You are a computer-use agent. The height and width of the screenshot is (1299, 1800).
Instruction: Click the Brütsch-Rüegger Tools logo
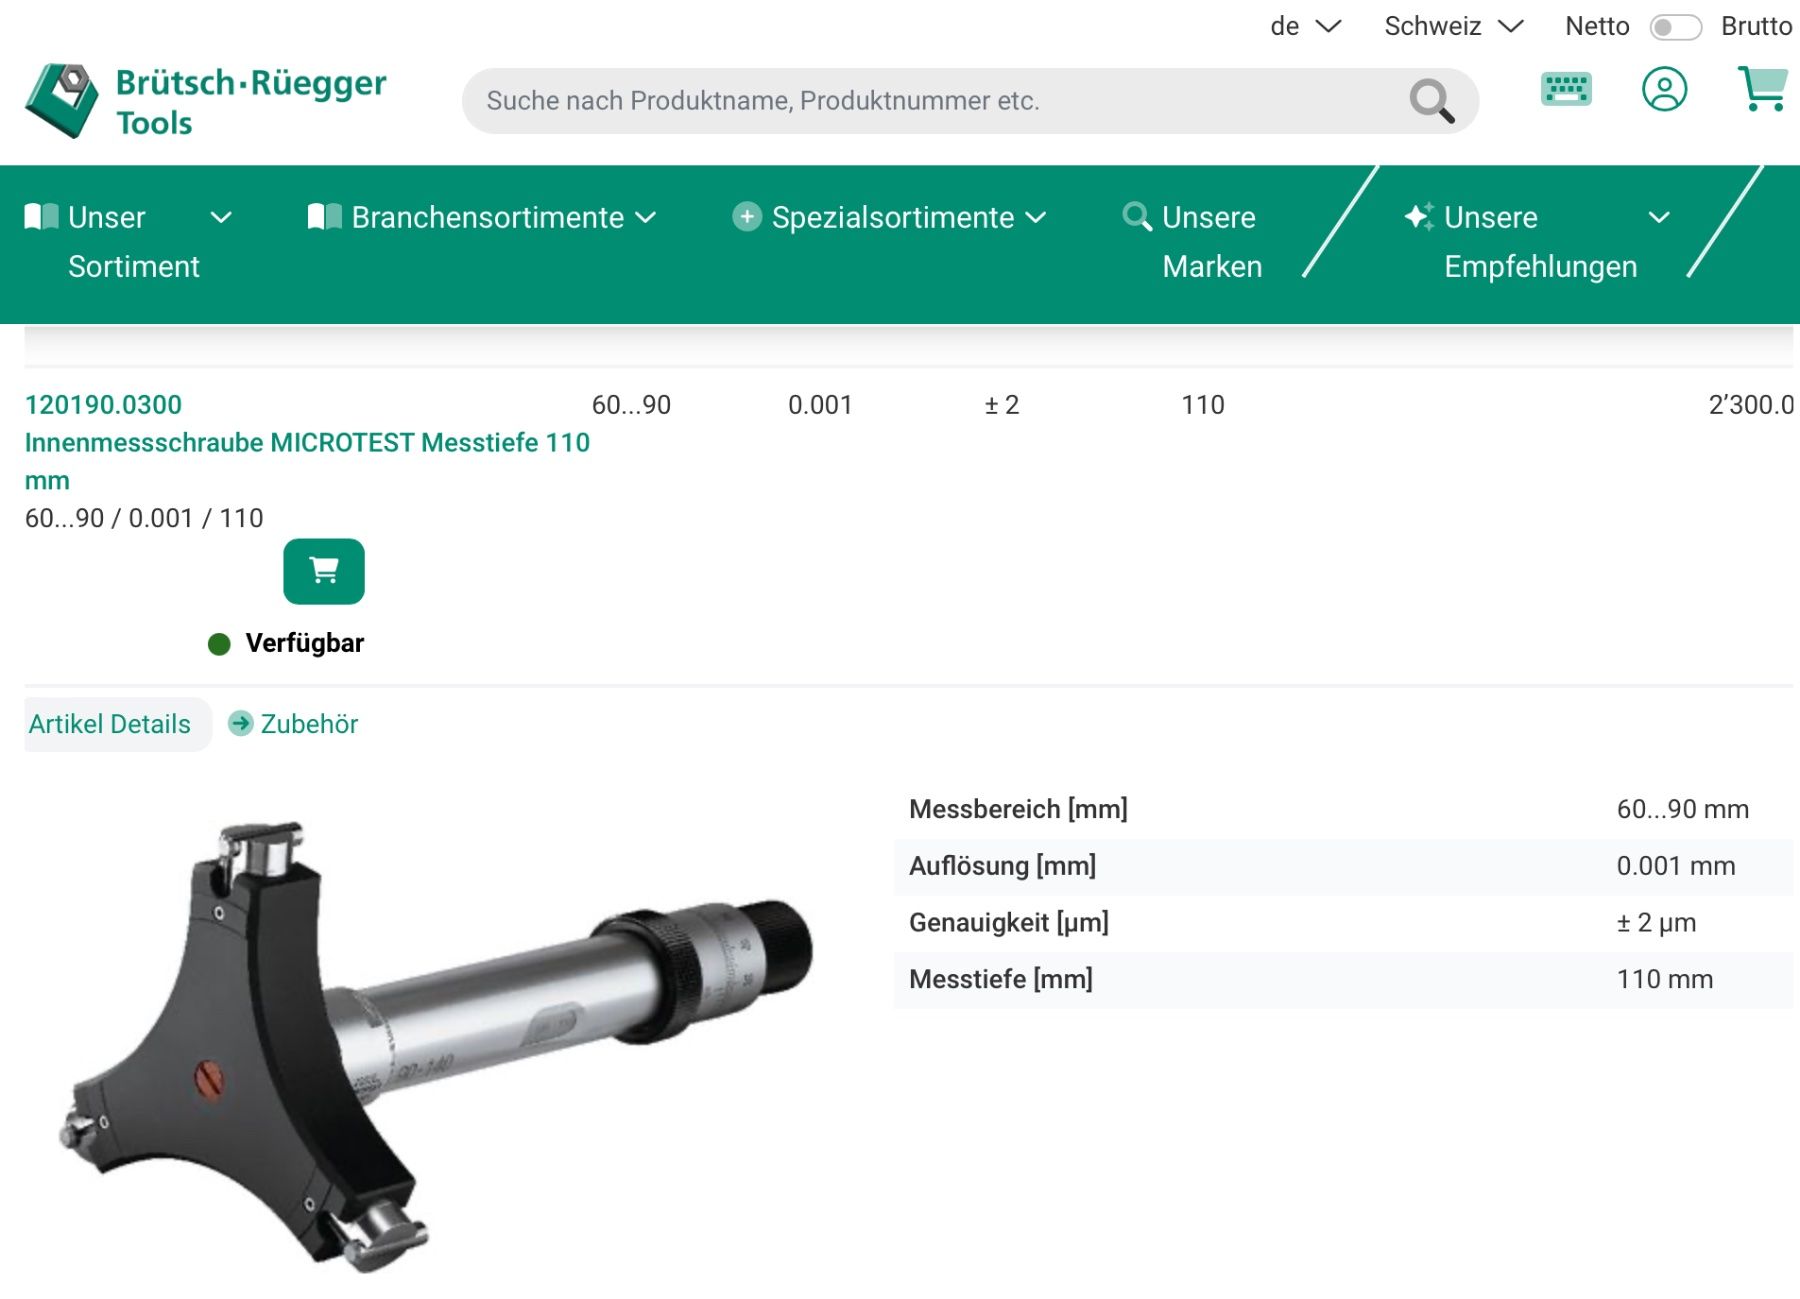(206, 101)
